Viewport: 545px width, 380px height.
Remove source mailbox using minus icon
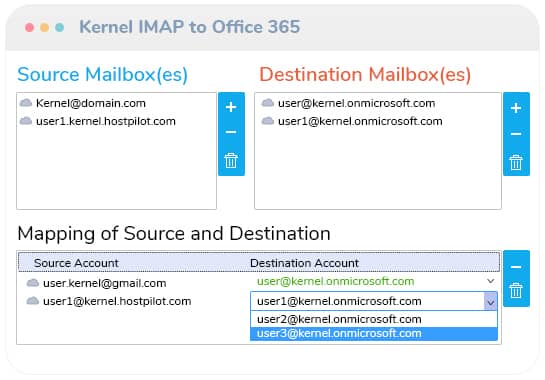(231, 132)
